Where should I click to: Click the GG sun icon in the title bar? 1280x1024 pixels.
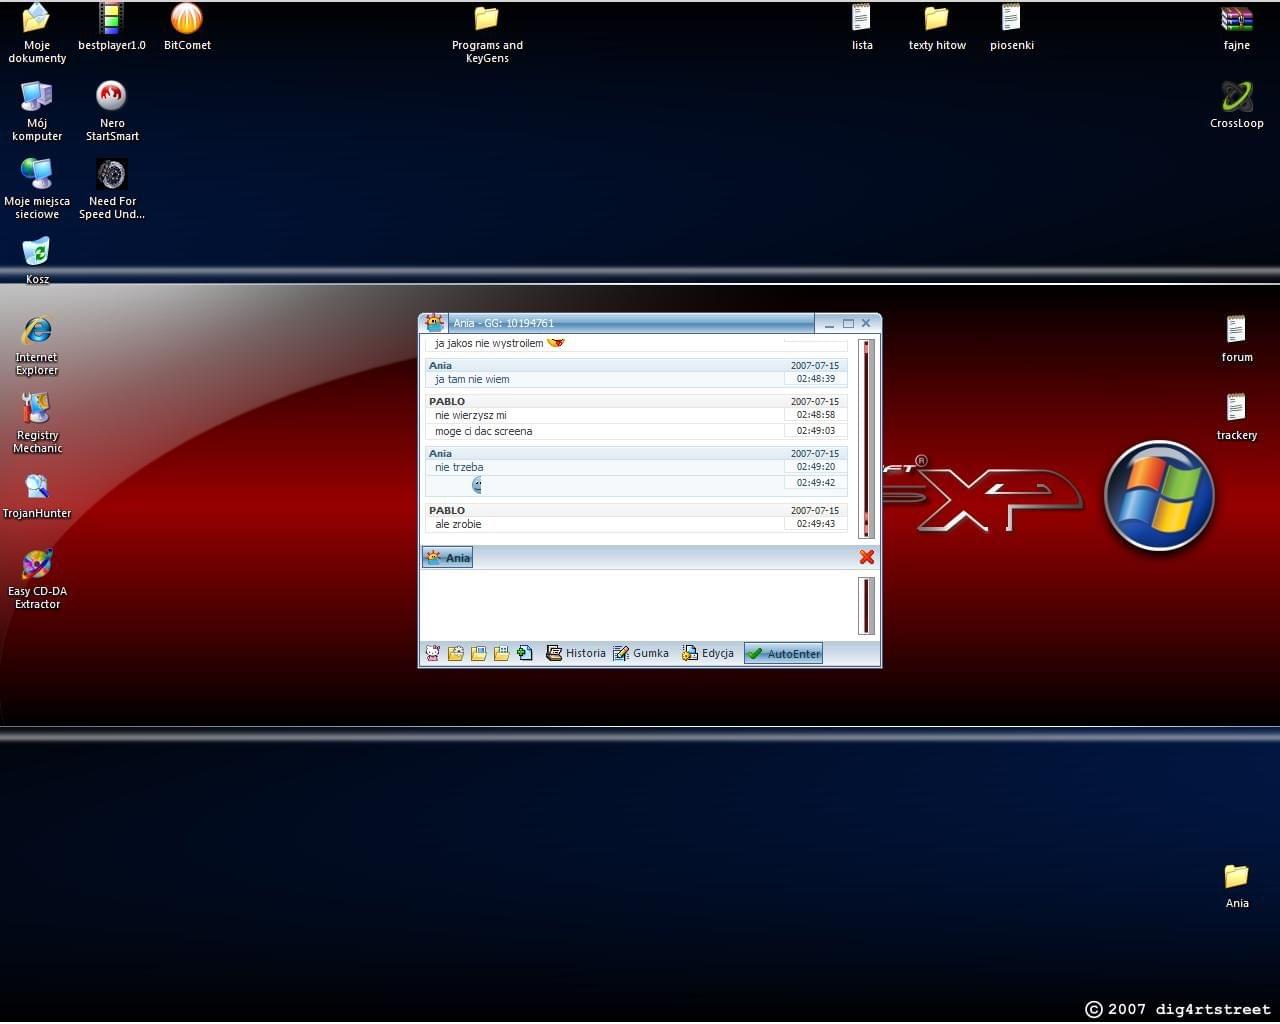(434, 322)
